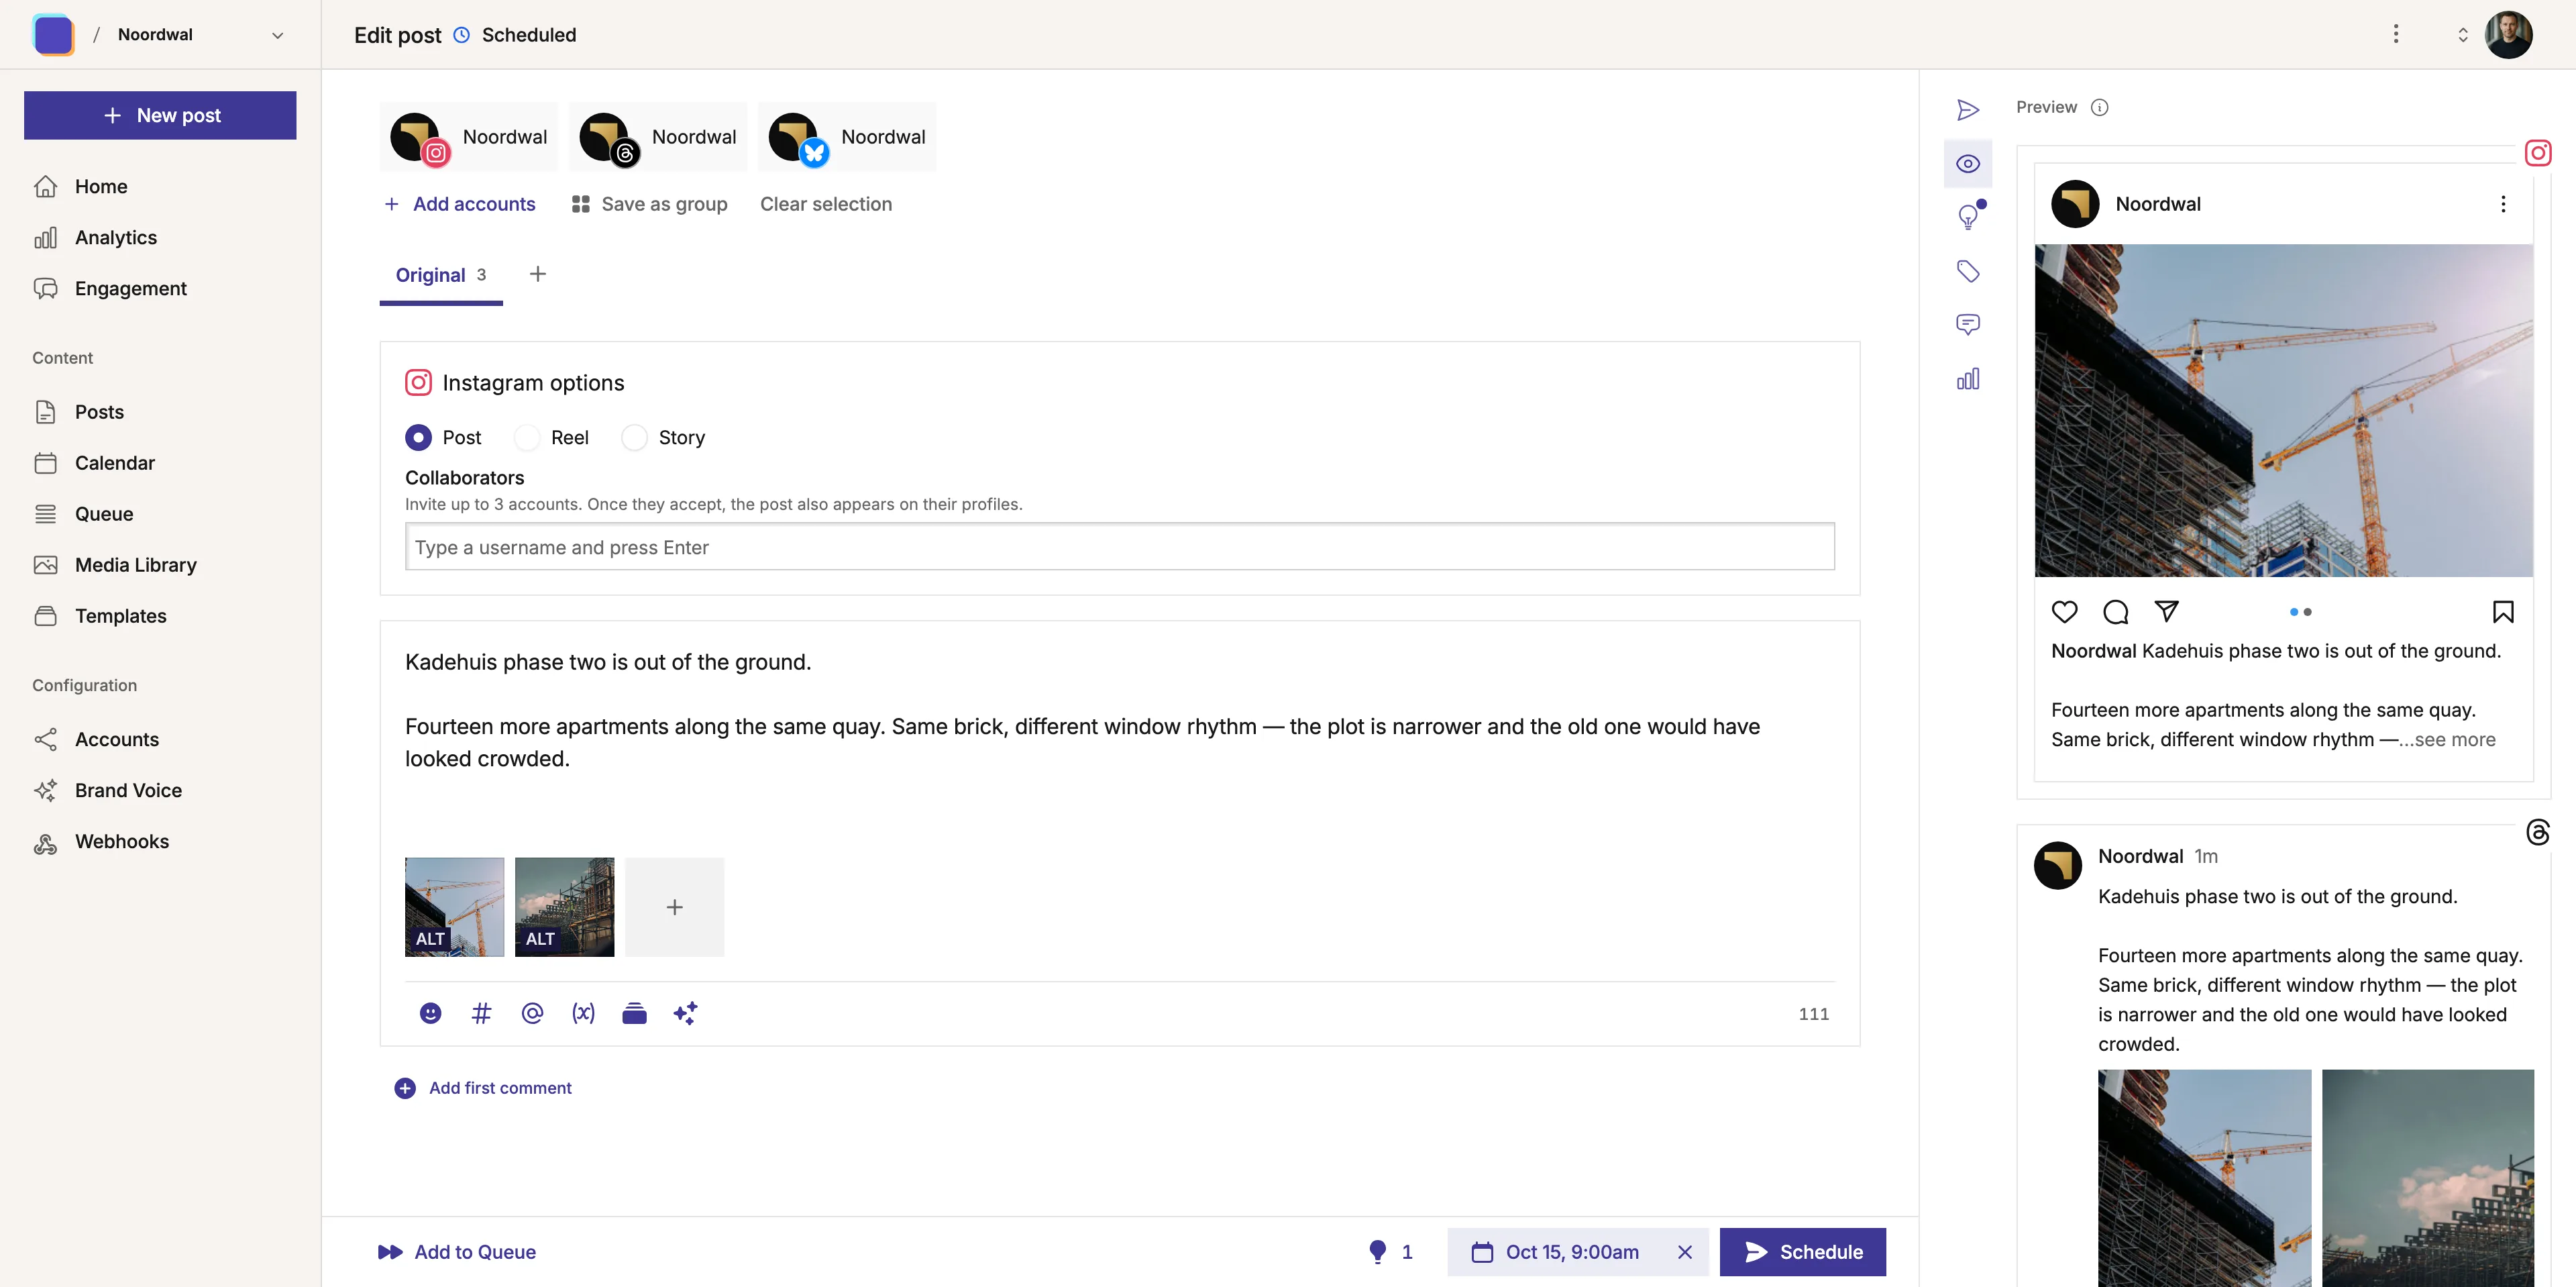The width and height of the screenshot is (2576, 1287).
Task: Click Add accounts link
Action: coord(460,204)
